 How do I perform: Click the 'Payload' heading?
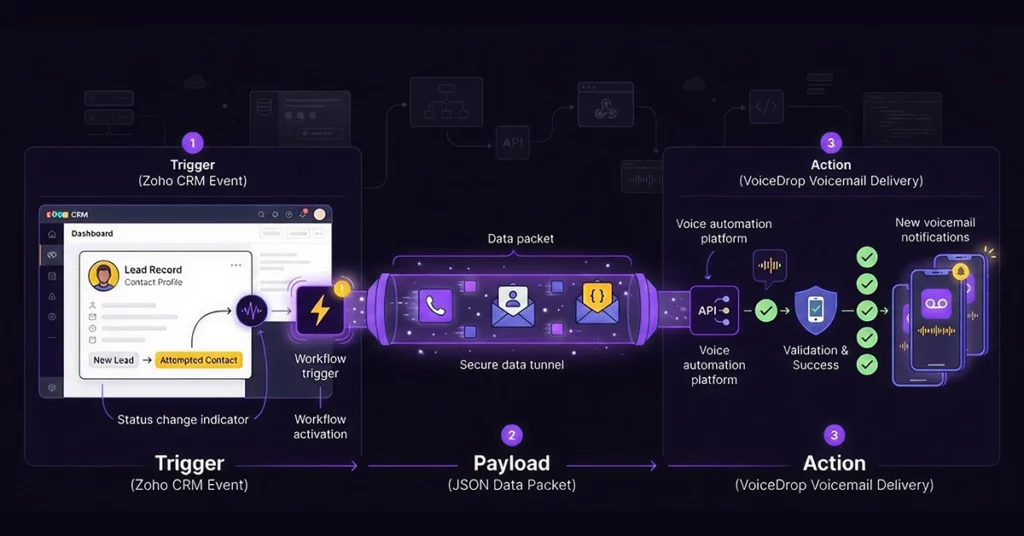[x=511, y=463]
